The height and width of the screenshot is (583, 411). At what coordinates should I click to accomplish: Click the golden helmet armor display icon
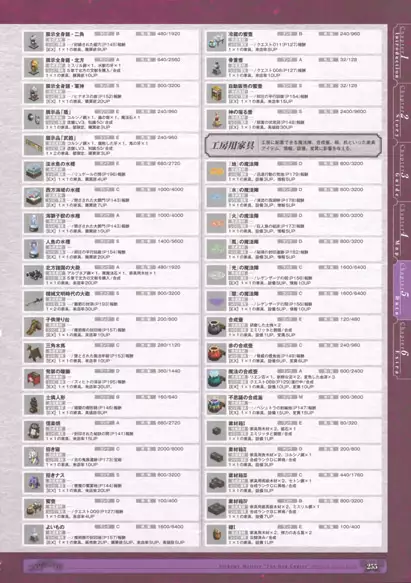(x=34, y=67)
